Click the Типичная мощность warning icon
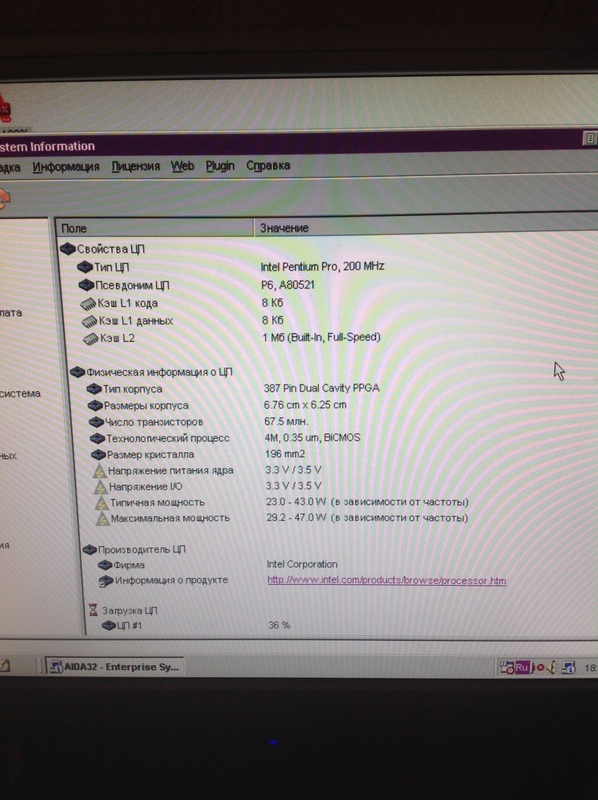 coord(102,503)
